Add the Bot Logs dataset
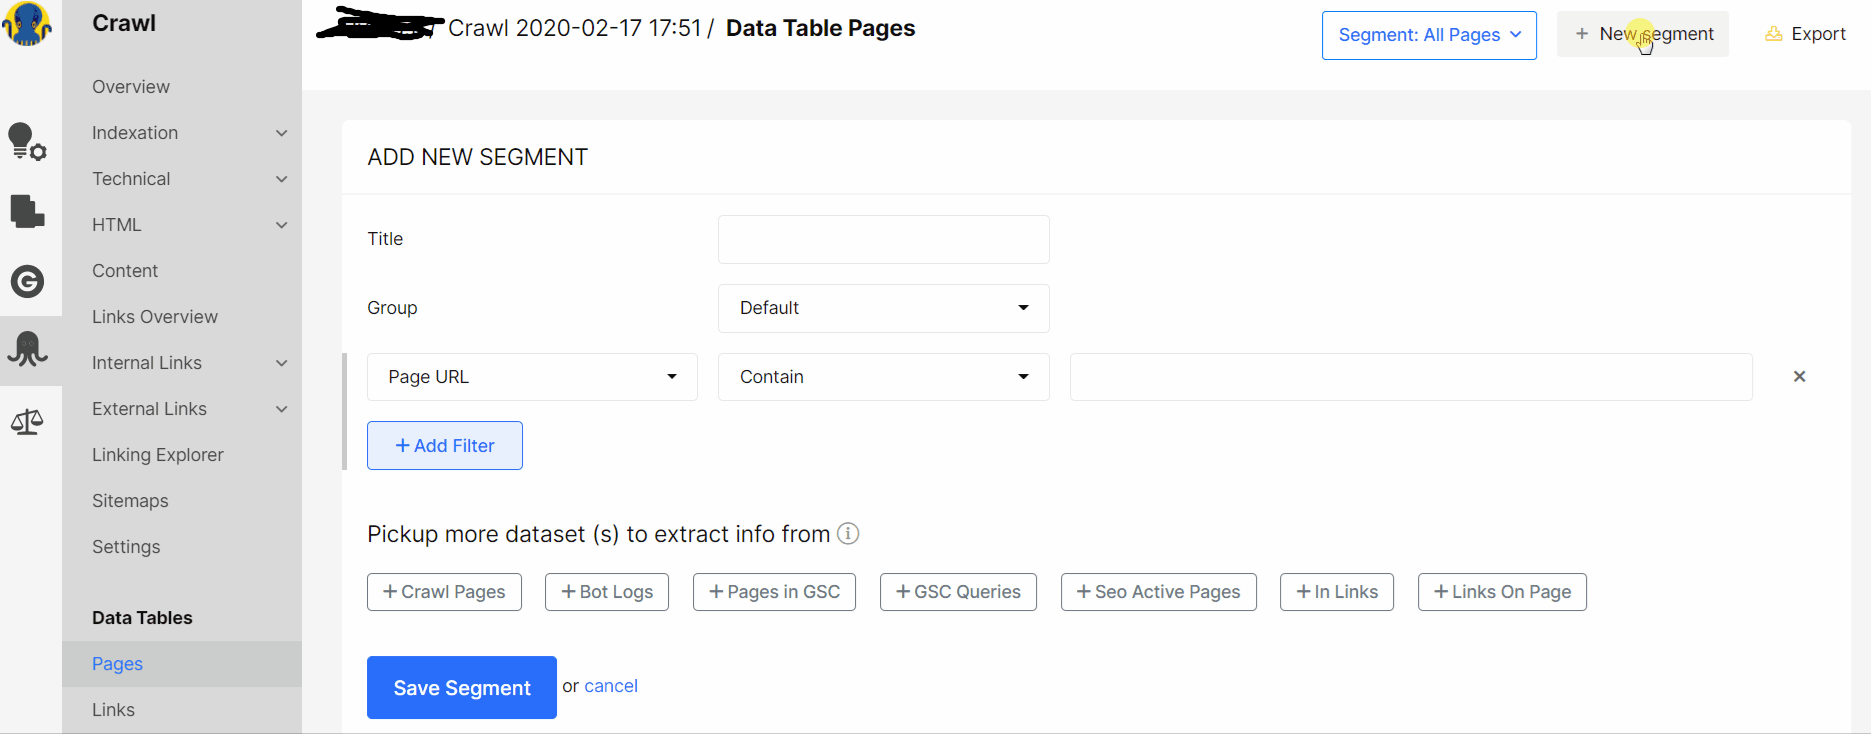 tap(607, 592)
